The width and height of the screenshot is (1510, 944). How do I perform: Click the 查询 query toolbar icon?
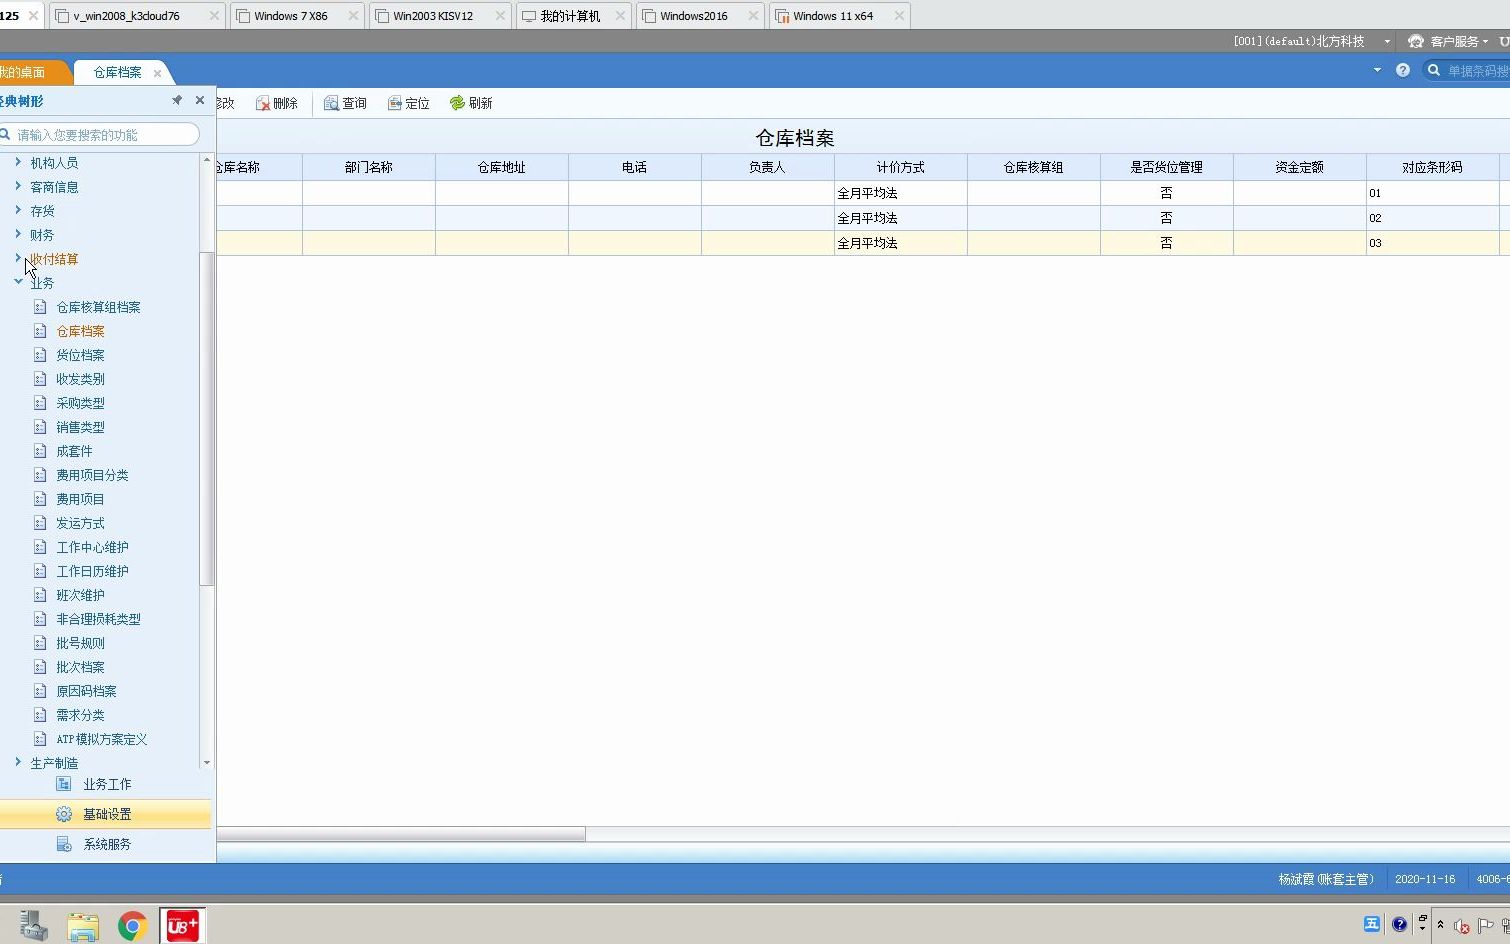click(x=331, y=103)
